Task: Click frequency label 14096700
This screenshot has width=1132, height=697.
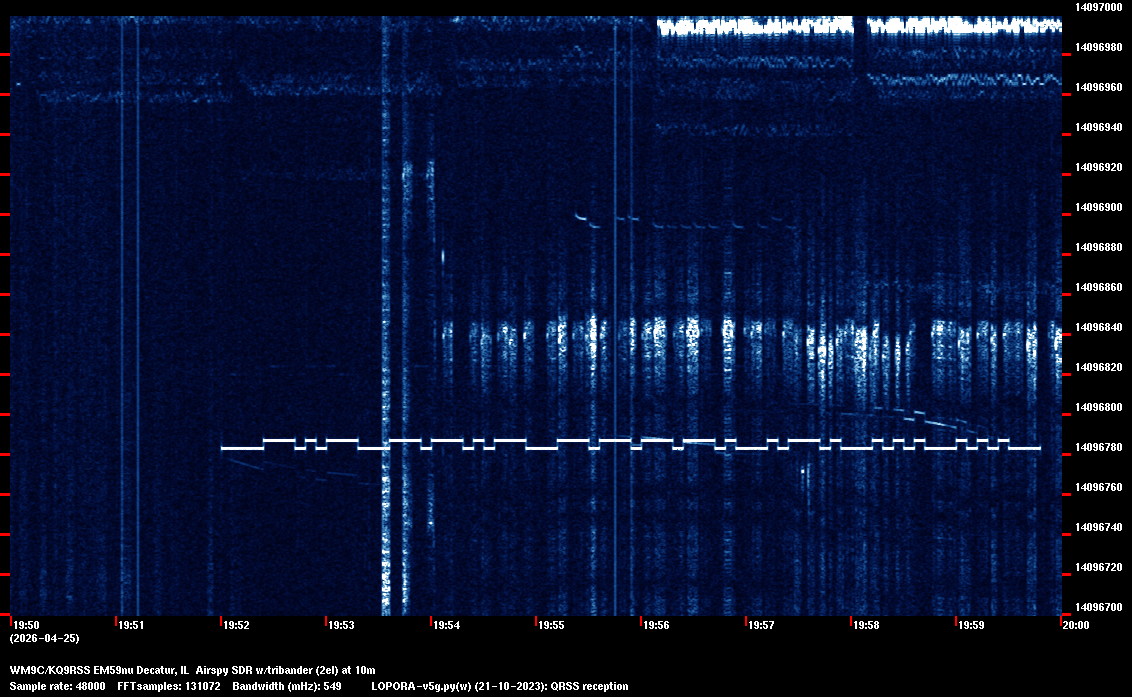Action: pyautogui.click(x=1099, y=607)
